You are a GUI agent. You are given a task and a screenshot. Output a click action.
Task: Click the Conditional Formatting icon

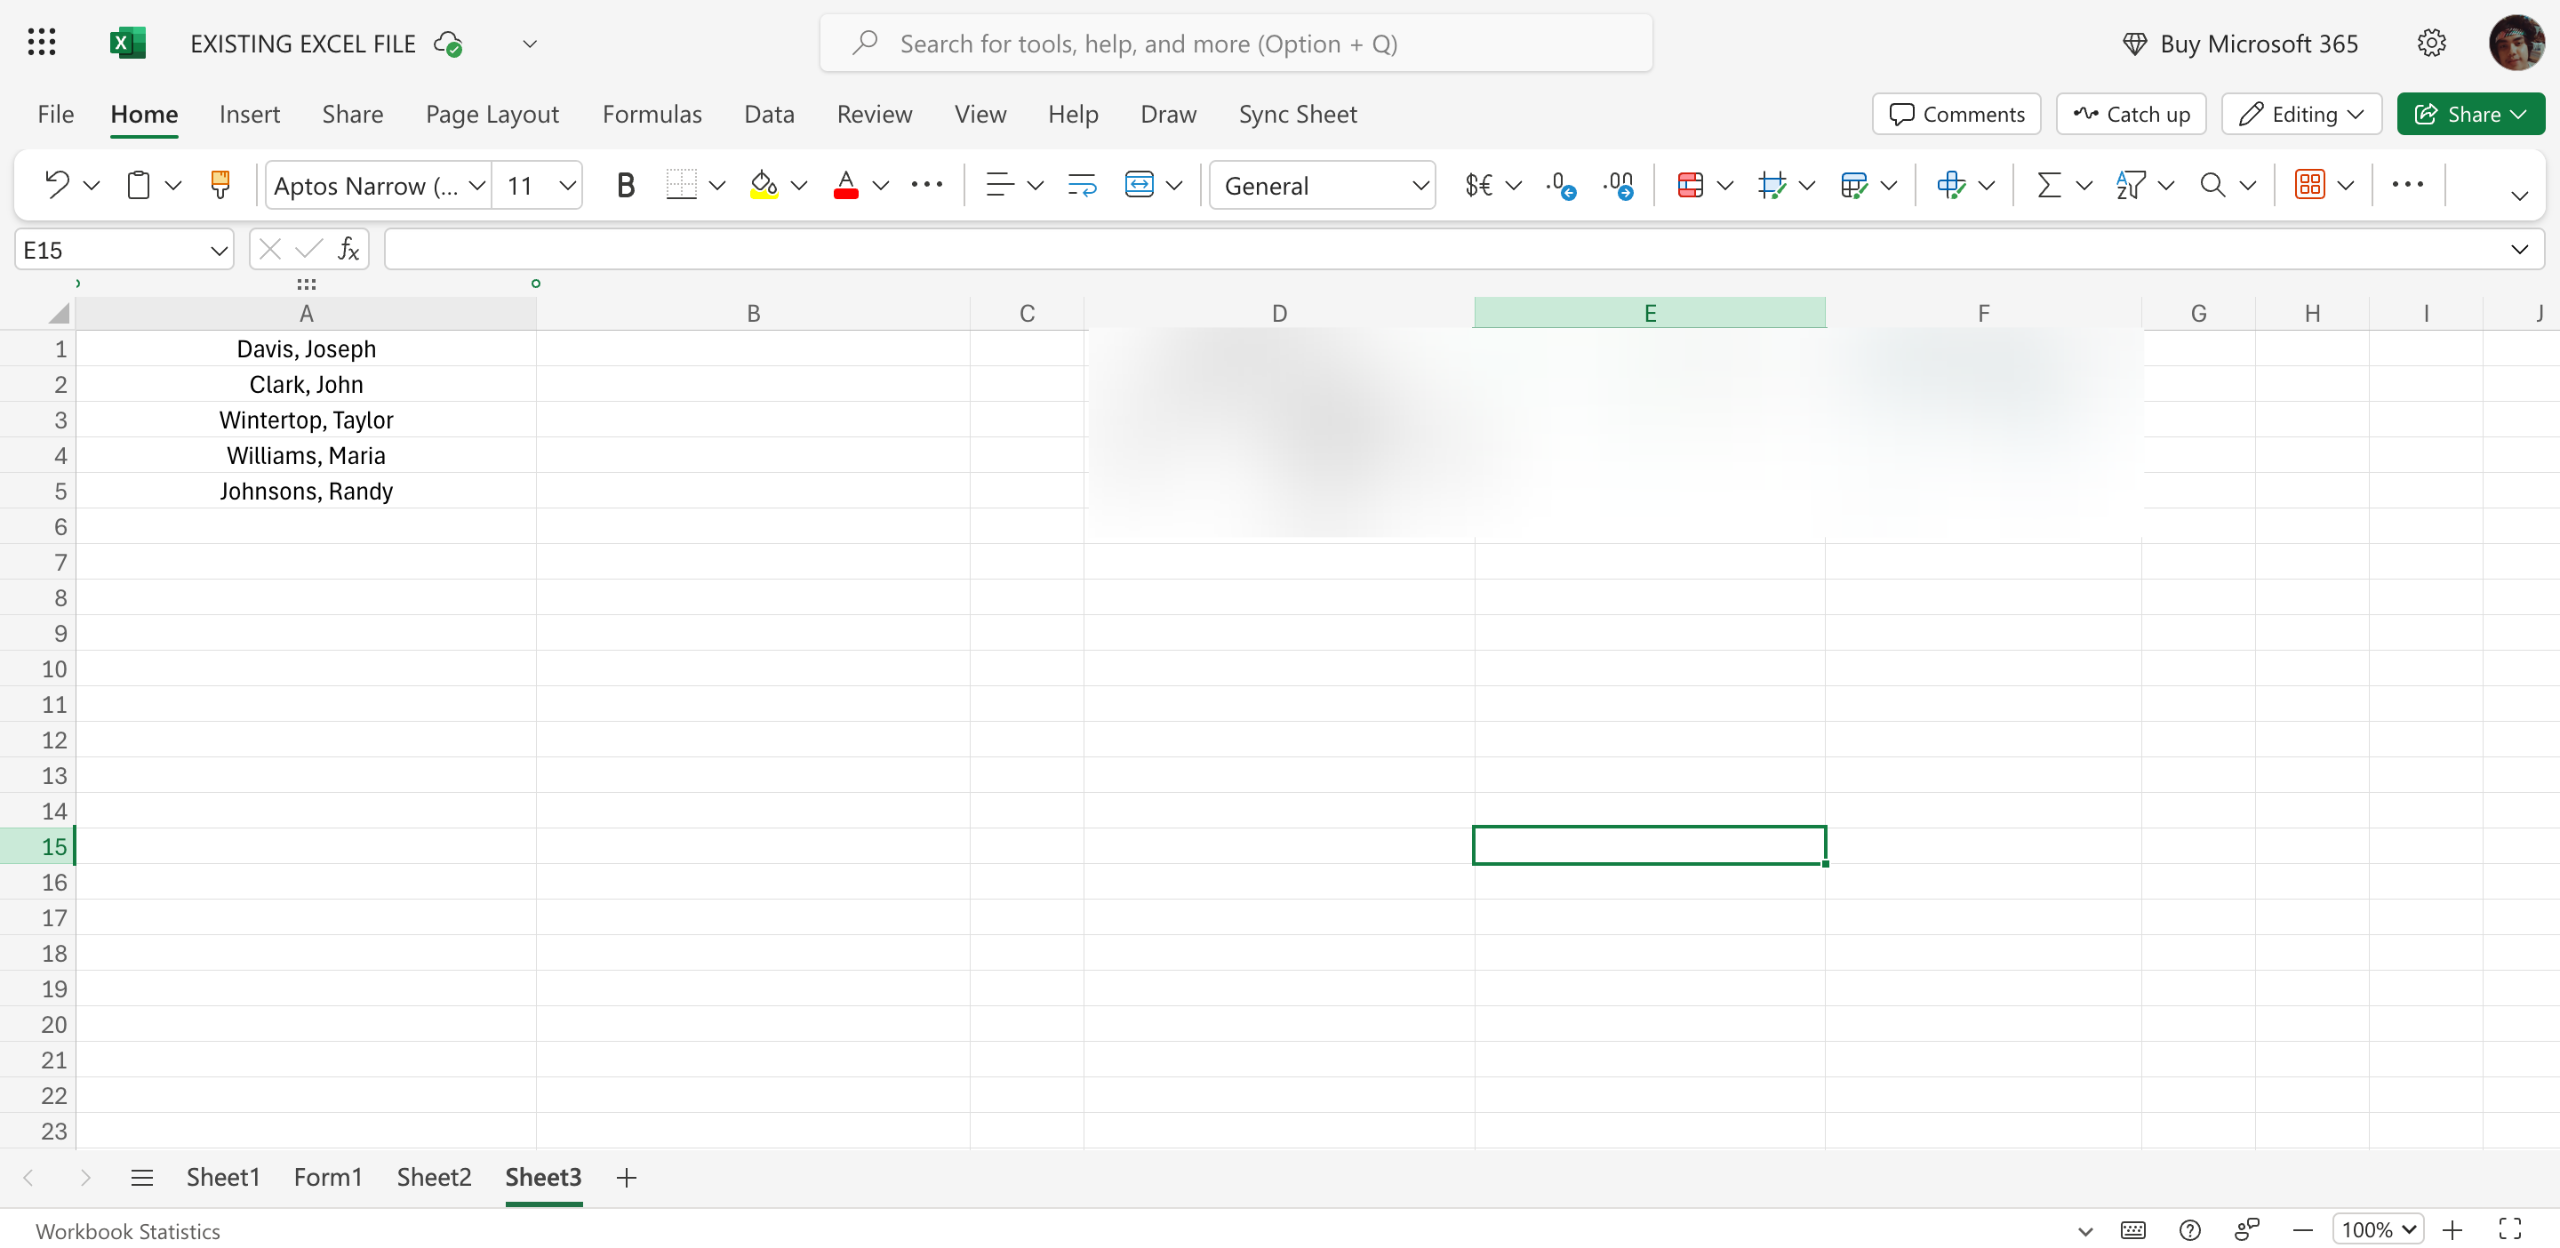click(1690, 185)
